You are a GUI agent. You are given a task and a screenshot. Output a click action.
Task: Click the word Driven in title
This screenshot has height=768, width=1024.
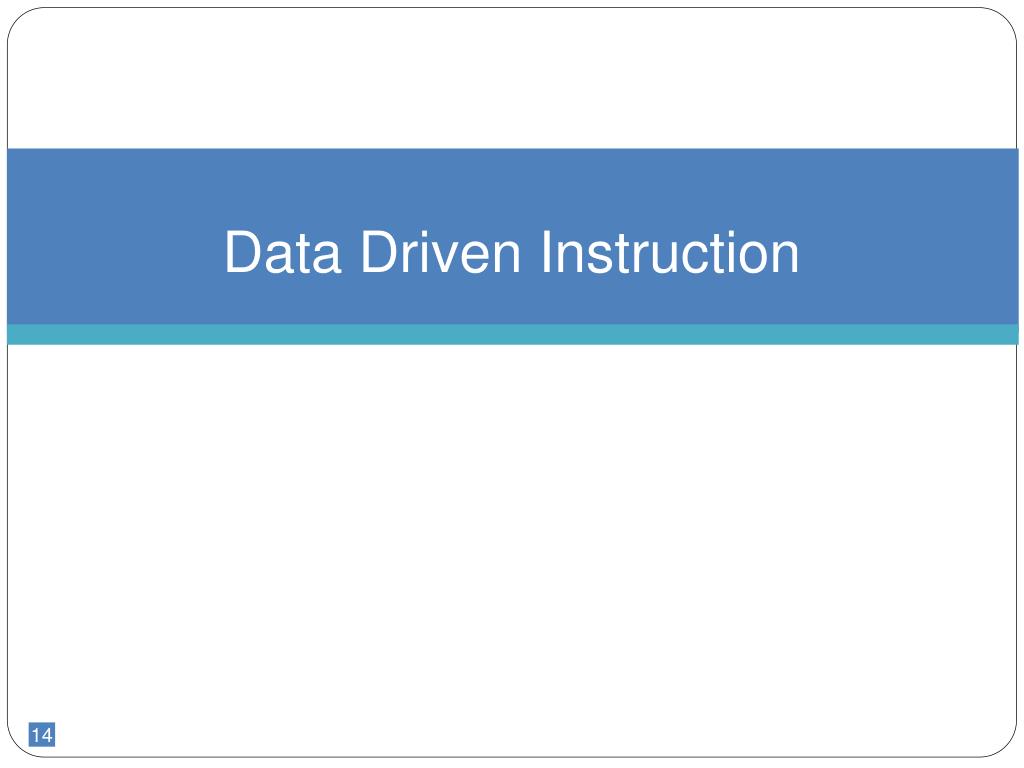[x=440, y=252]
